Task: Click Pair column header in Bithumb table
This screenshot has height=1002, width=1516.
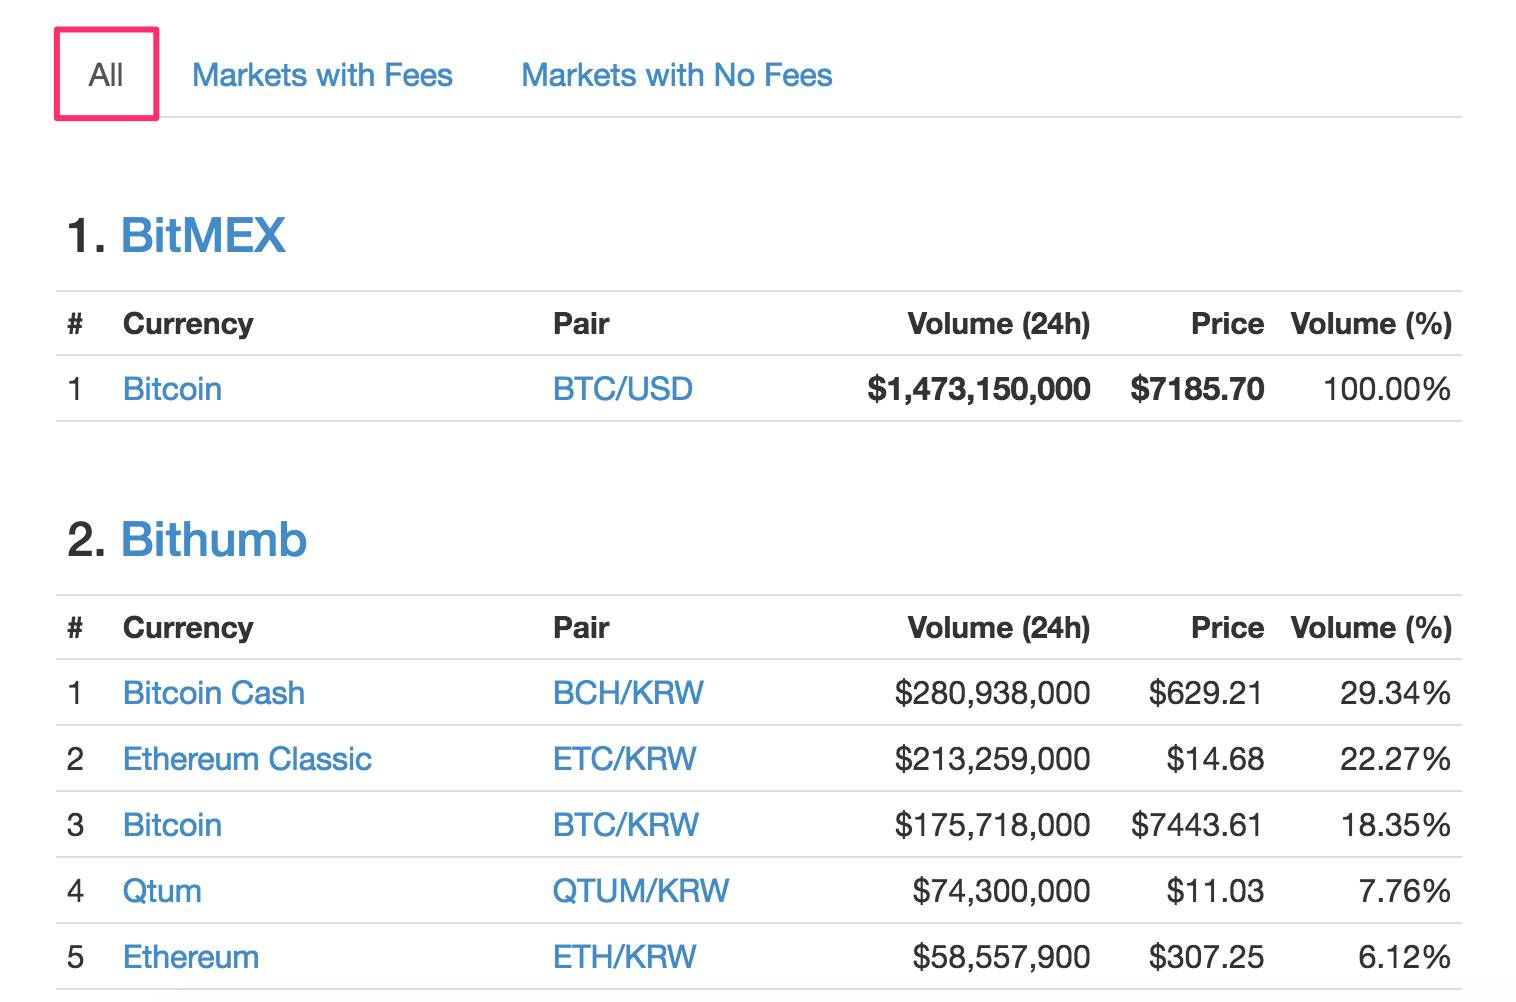Action: [x=581, y=628]
